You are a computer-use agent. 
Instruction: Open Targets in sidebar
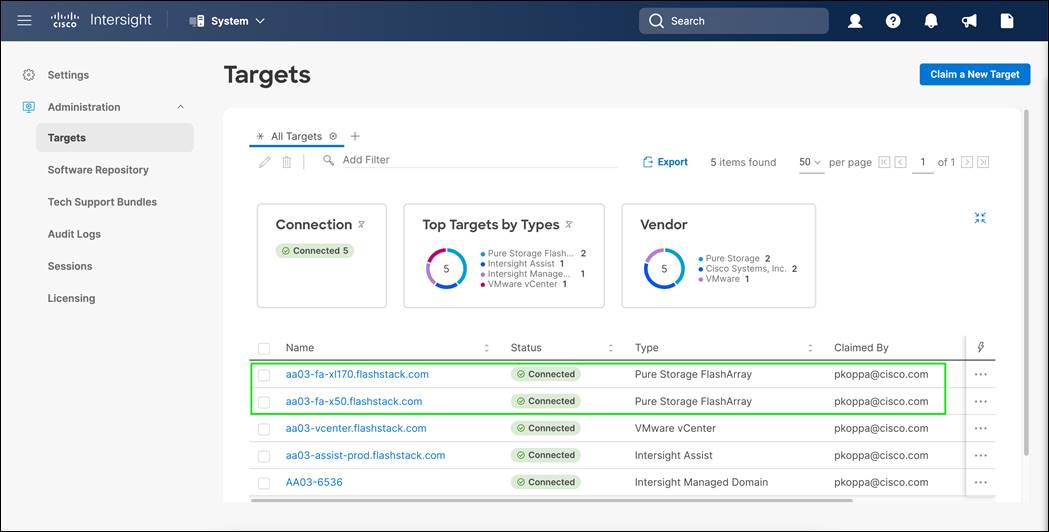[x=115, y=138]
